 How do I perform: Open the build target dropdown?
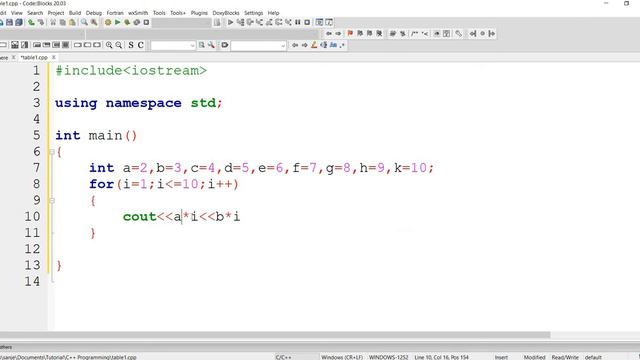(x=182, y=22)
